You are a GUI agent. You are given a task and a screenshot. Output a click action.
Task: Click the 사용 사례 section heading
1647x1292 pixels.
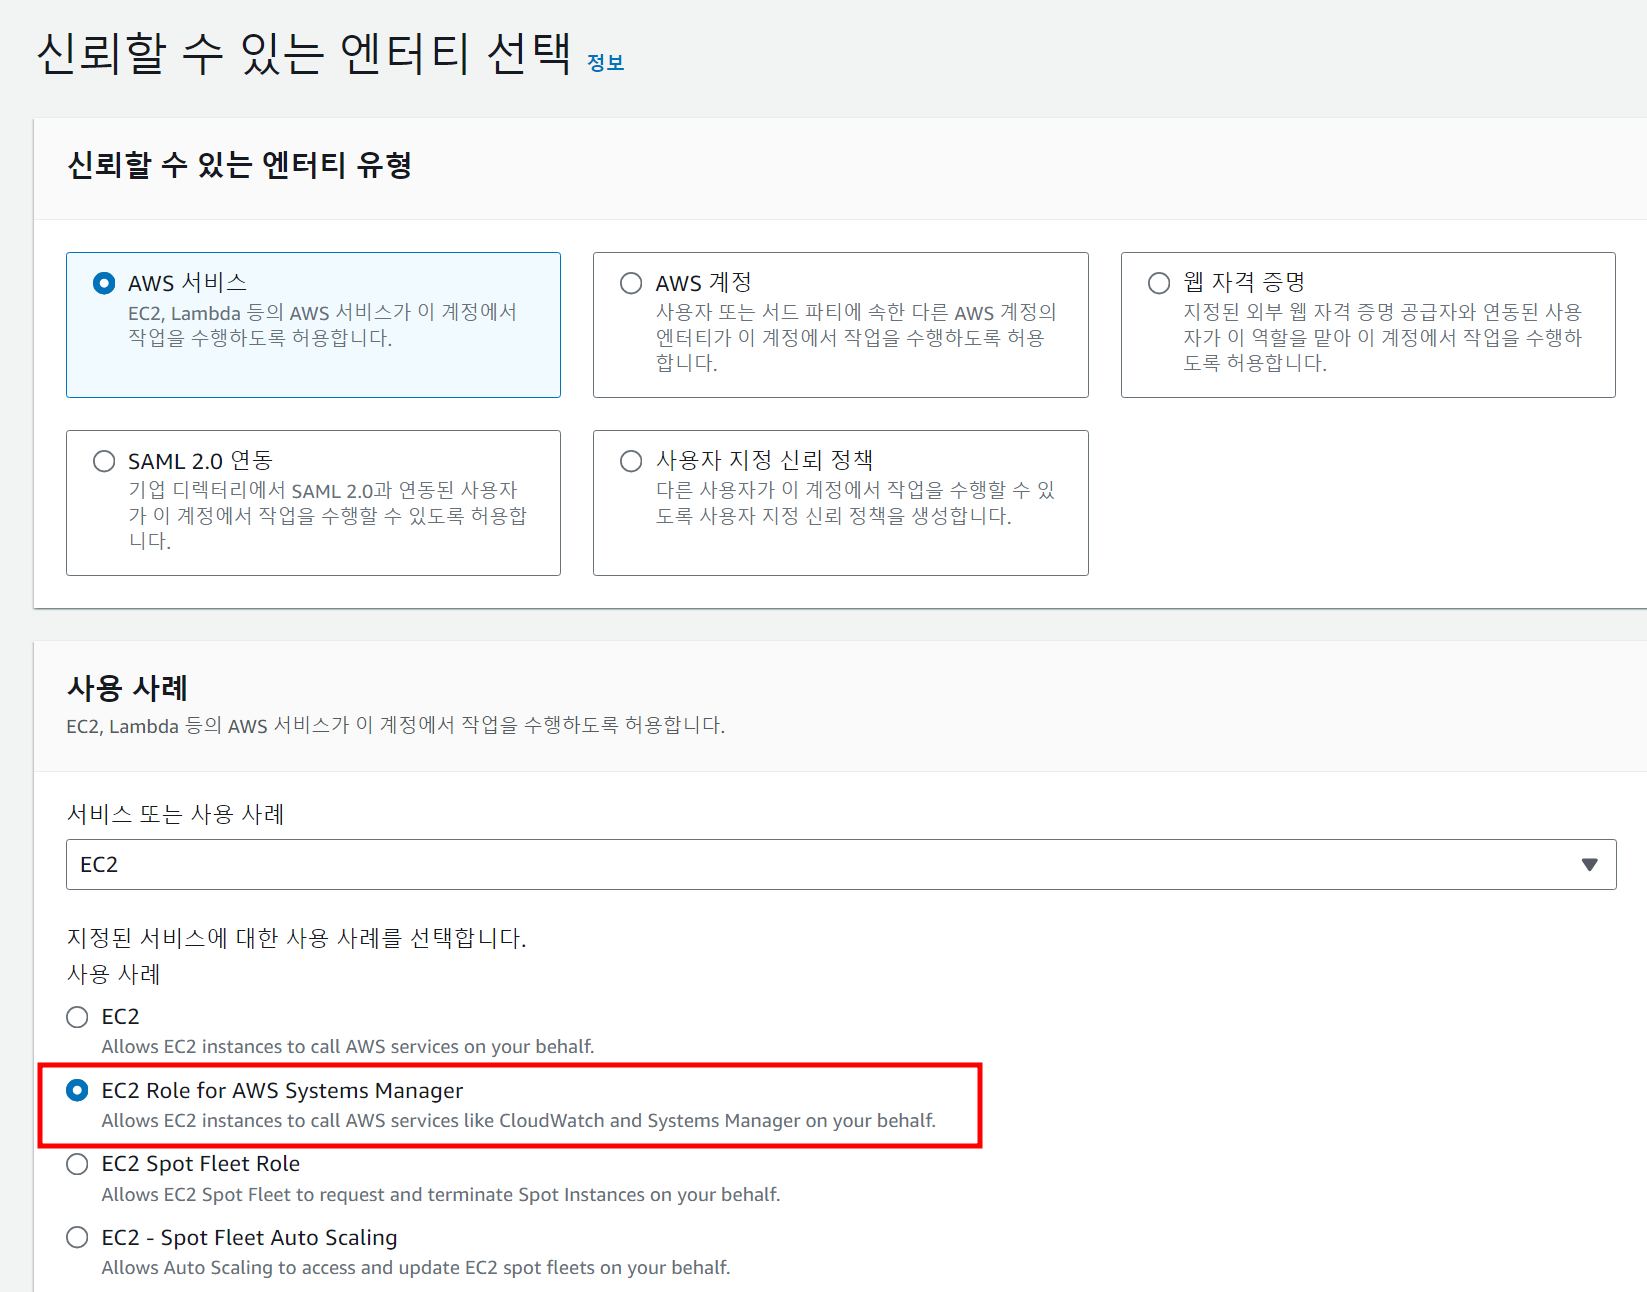point(127,688)
